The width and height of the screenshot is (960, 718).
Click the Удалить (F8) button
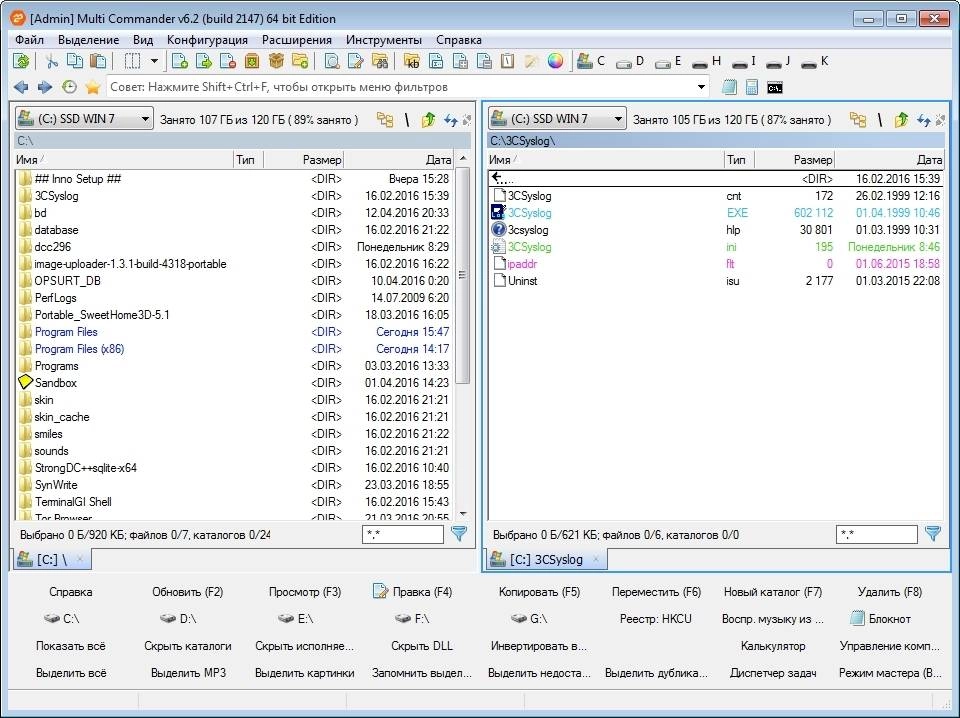click(x=890, y=592)
